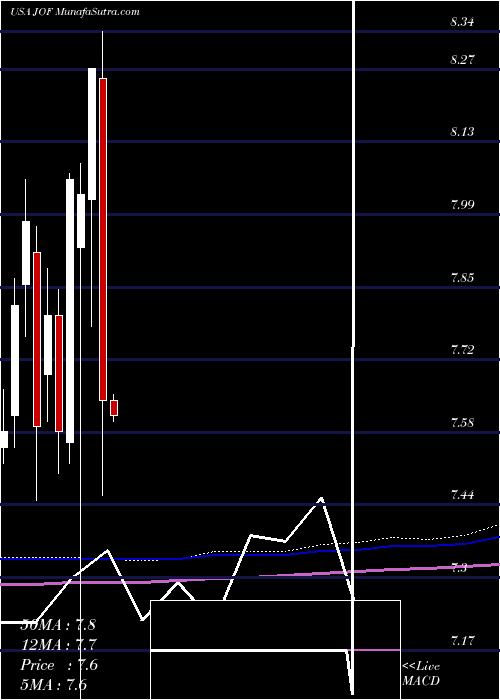Viewport: 500px width, 700px height.
Task: Click the tallest red candlestick body
Action: click(103, 239)
